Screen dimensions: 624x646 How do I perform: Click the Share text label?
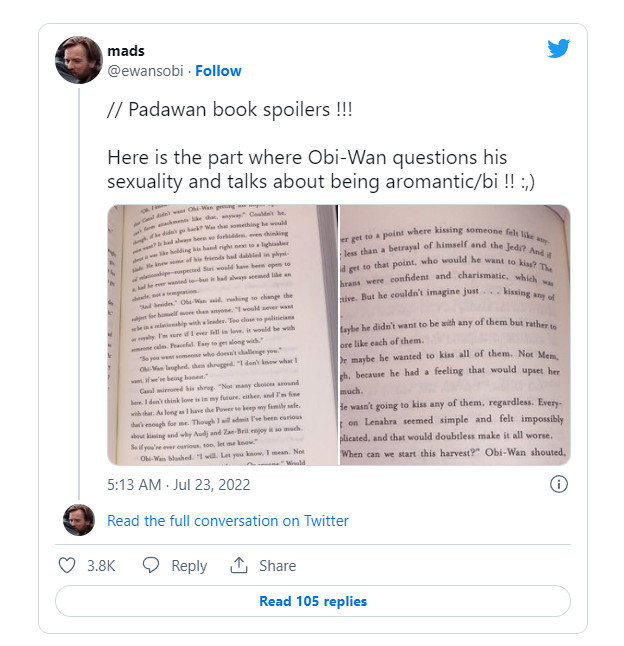click(278, 566)
